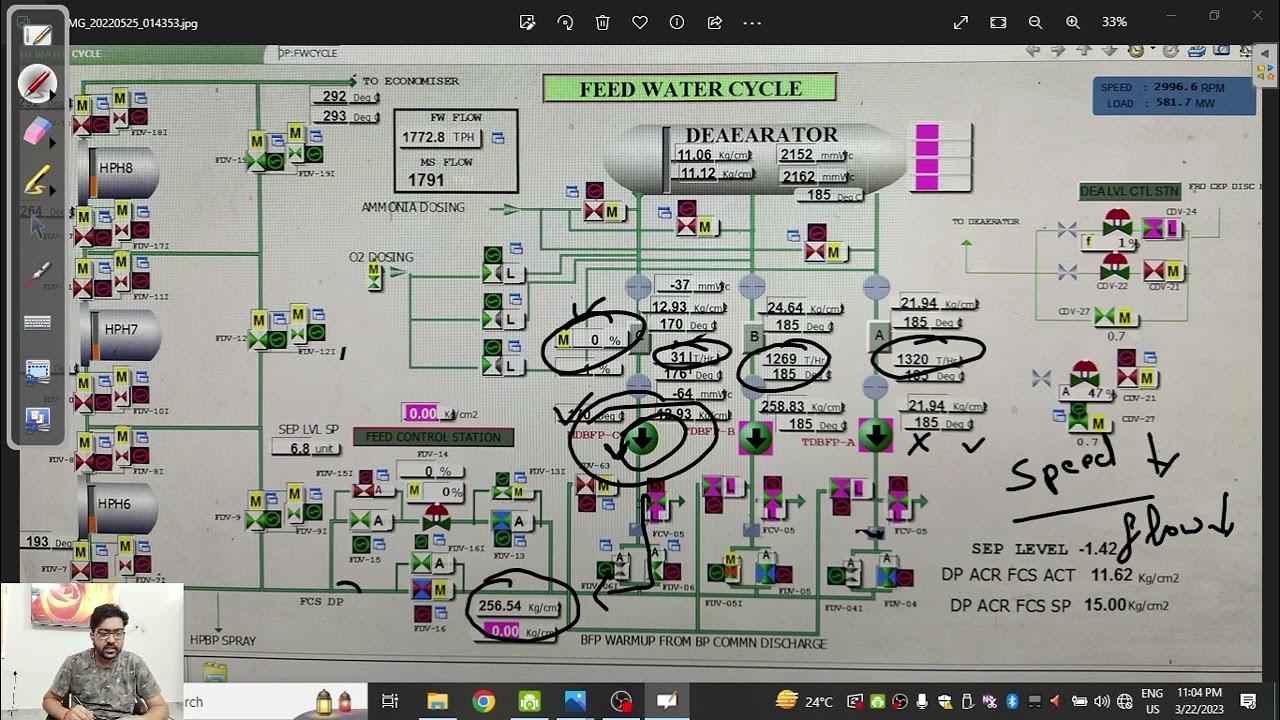Open the FEED CONTROL STATION button
Image resolution: width=1280 pixels, height=720 pixels.
click(433, 437)
